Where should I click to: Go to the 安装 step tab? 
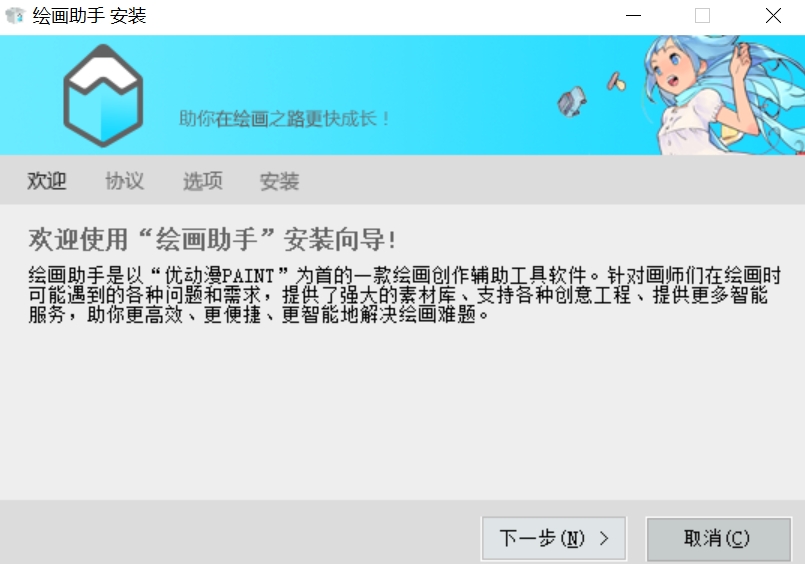click(279, 181)
